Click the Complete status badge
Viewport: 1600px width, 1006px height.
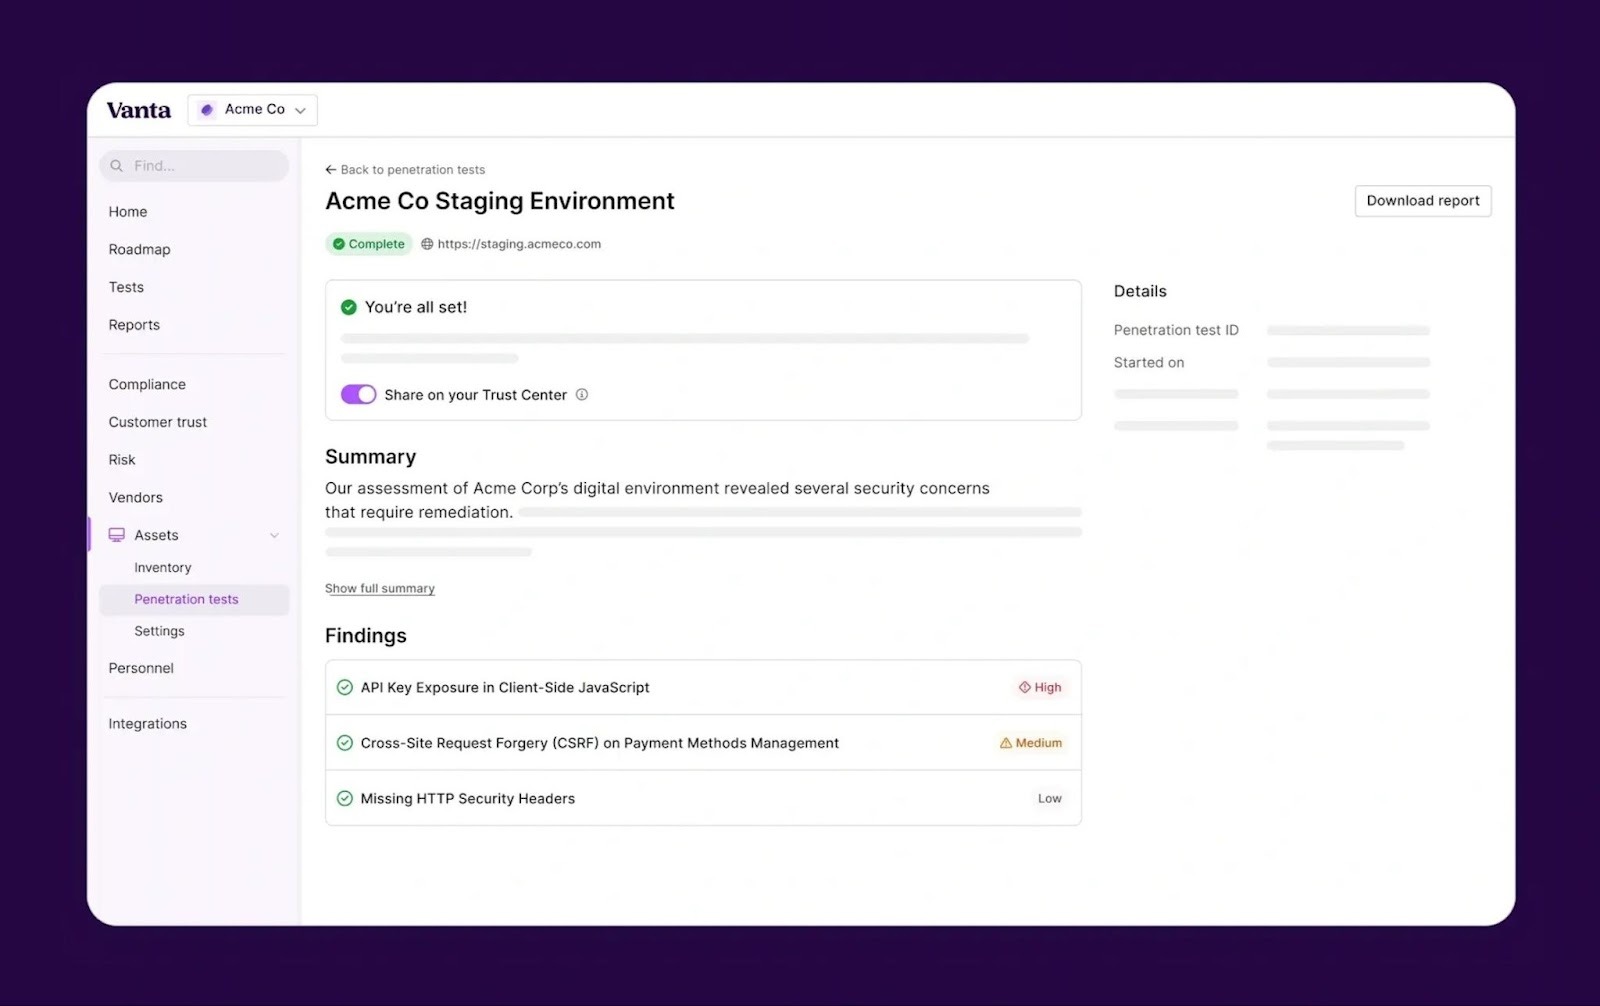[369, 244]
